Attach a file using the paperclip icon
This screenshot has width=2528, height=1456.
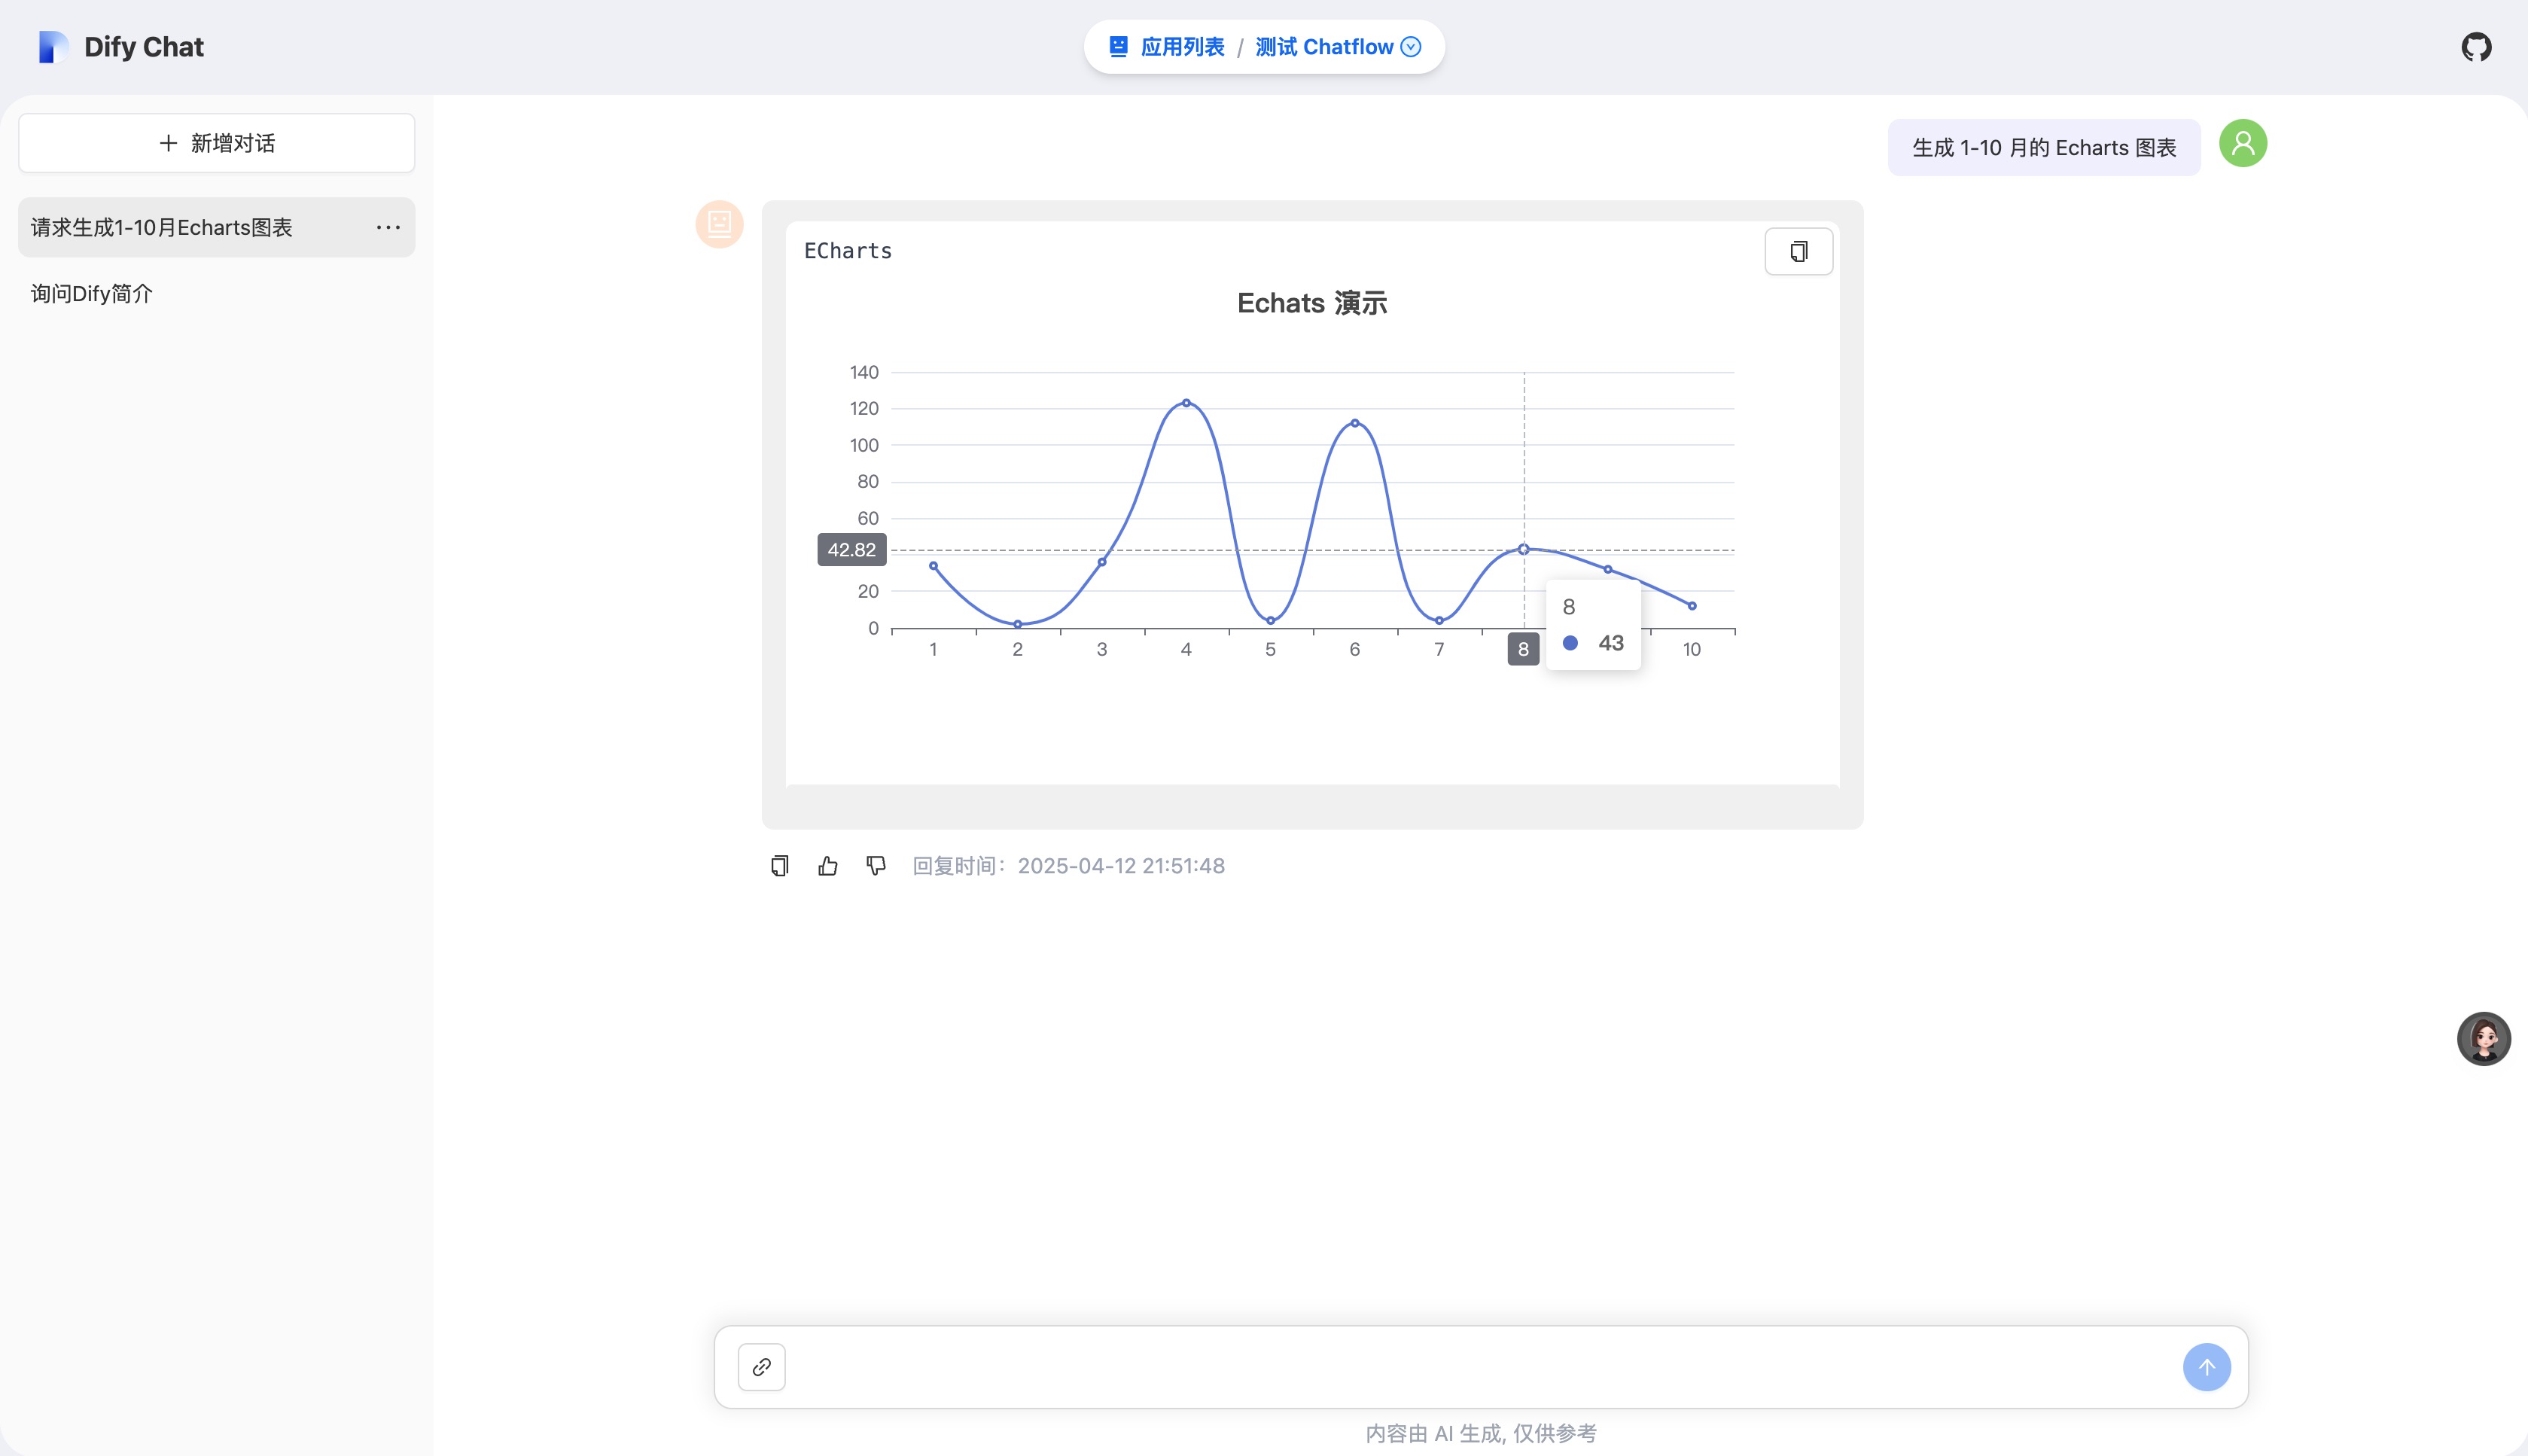pos(761,1366)
